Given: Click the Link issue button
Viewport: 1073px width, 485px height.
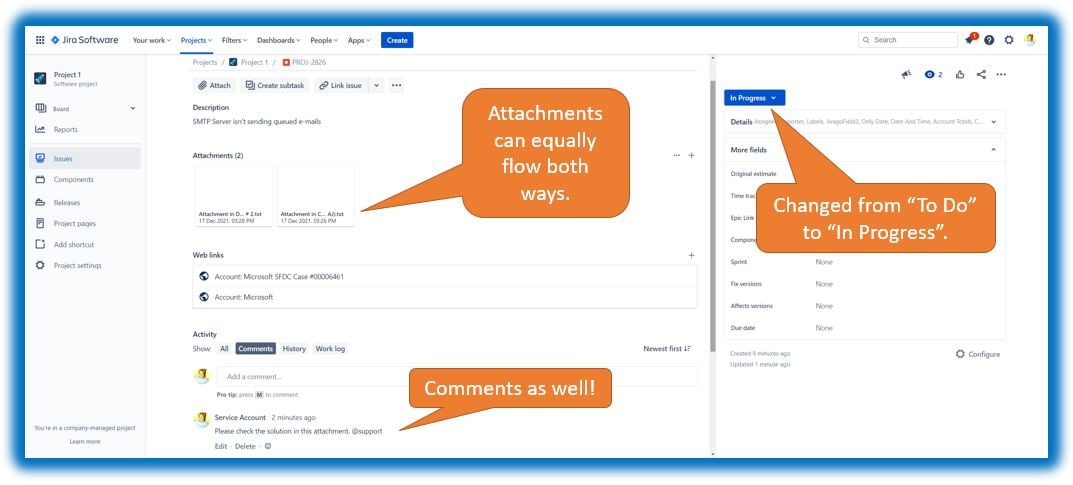Looking at the screenshot, I should 341,86.
